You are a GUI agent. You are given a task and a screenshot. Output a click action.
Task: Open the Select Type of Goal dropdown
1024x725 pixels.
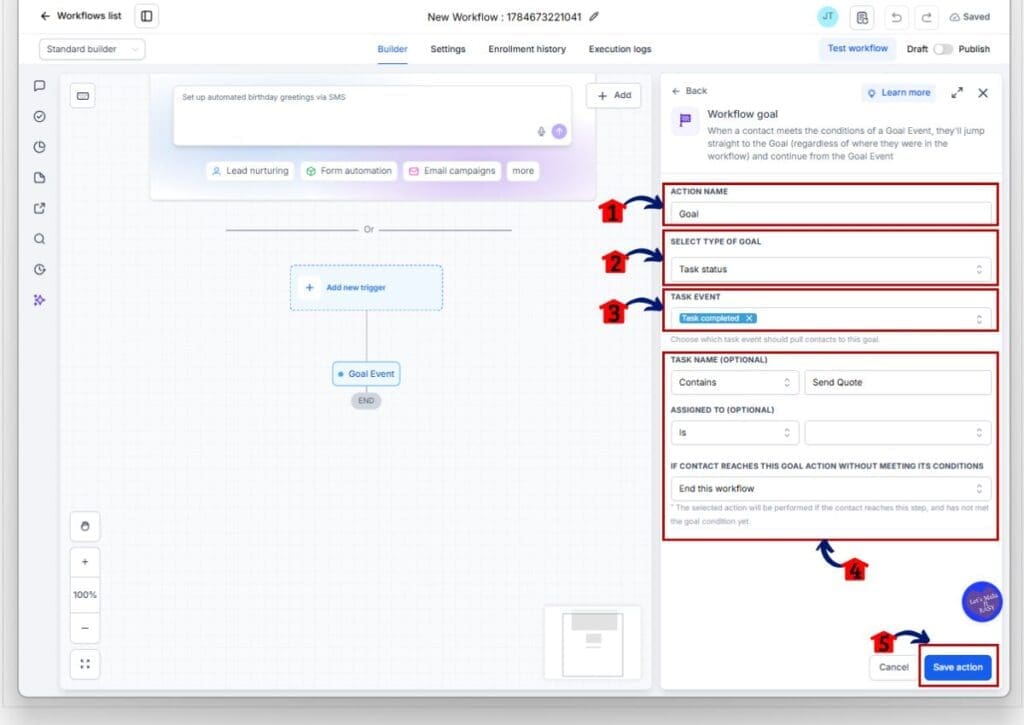click(x=831, y=269)
